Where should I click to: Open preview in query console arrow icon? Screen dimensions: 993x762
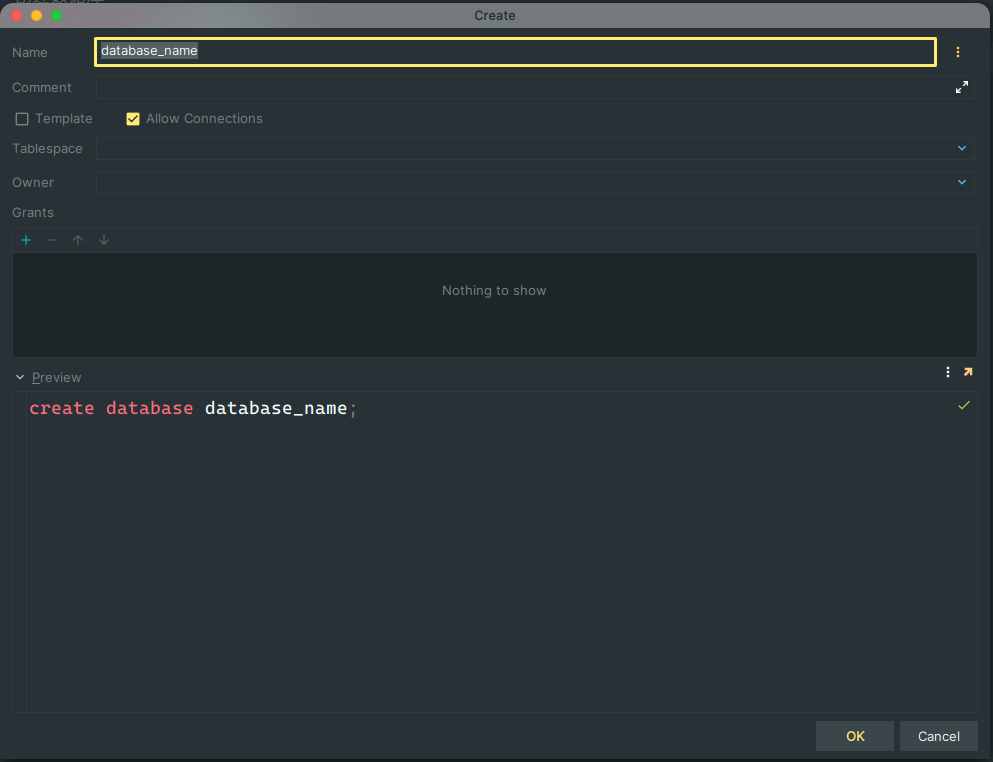967,372
